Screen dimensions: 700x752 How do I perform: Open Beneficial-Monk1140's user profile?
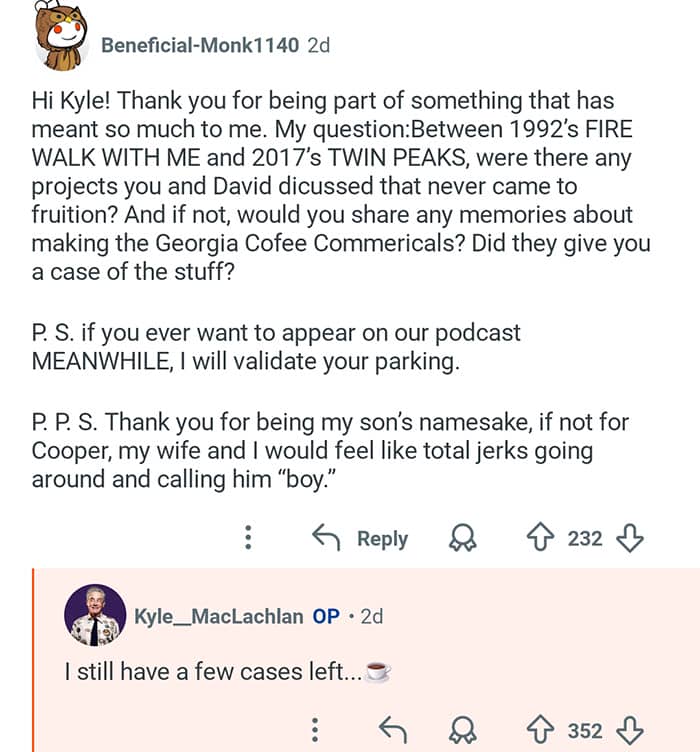(x=199, y=46)
